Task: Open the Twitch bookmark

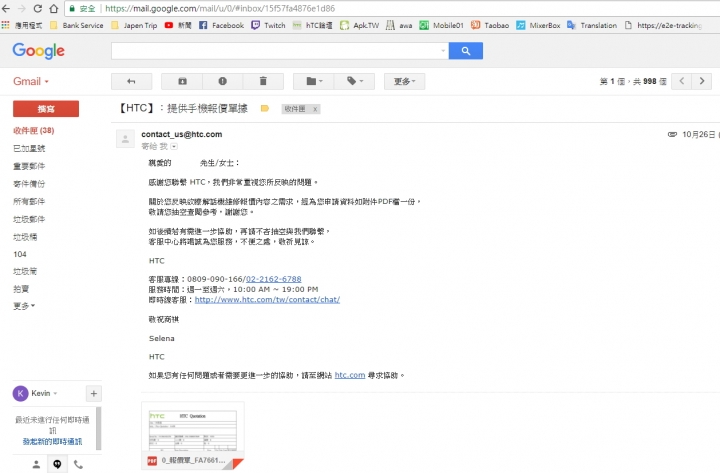Action: pos(268,25)
